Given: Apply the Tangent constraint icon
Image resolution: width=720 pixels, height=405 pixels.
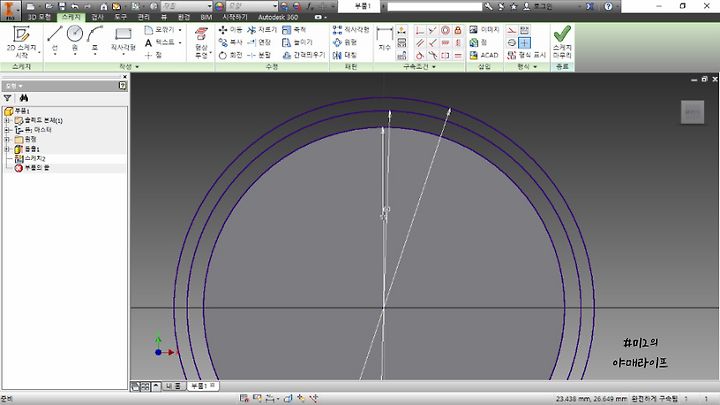Looking at the screenshot, I should pyautogui.click(x=420, y=56).
